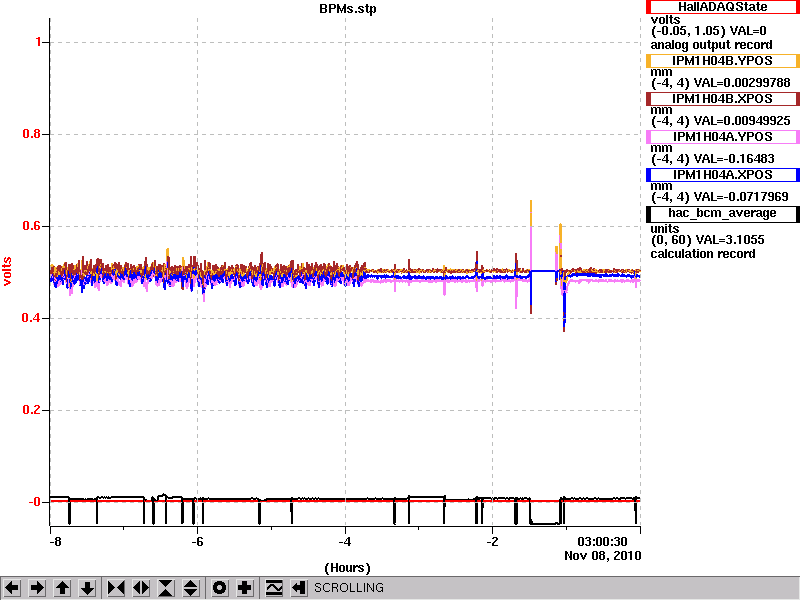The width and height of the screenshot is (800, 600).
Task: Compress the time axis with inward-pointing triangles icon
Action: (116, 588)
